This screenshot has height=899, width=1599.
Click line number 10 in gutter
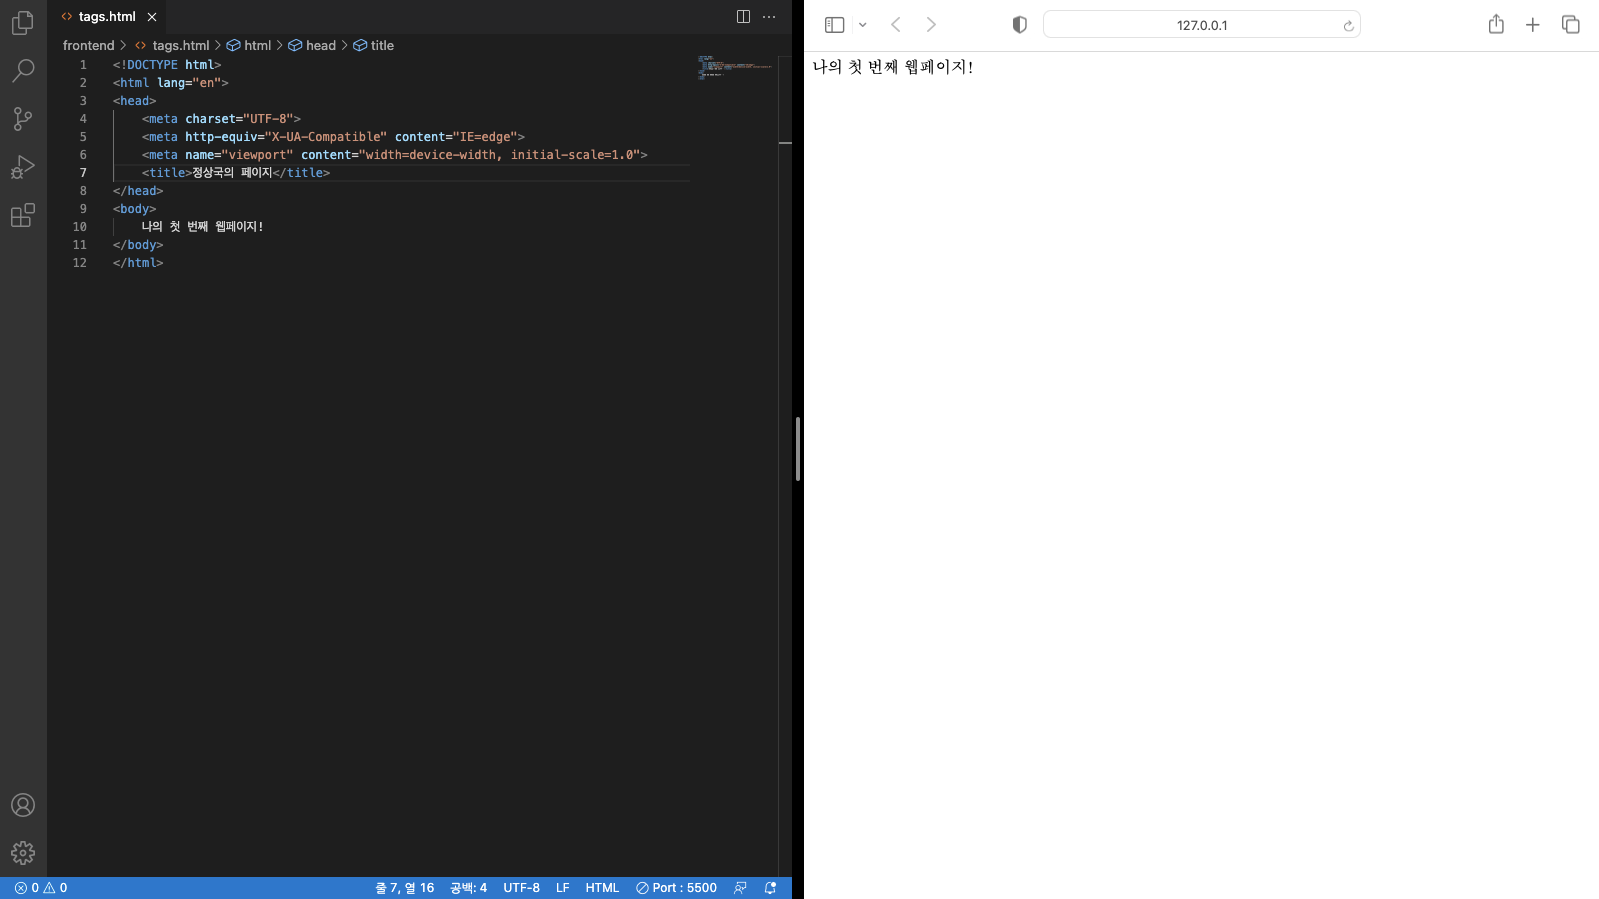(x=80, y=227)
